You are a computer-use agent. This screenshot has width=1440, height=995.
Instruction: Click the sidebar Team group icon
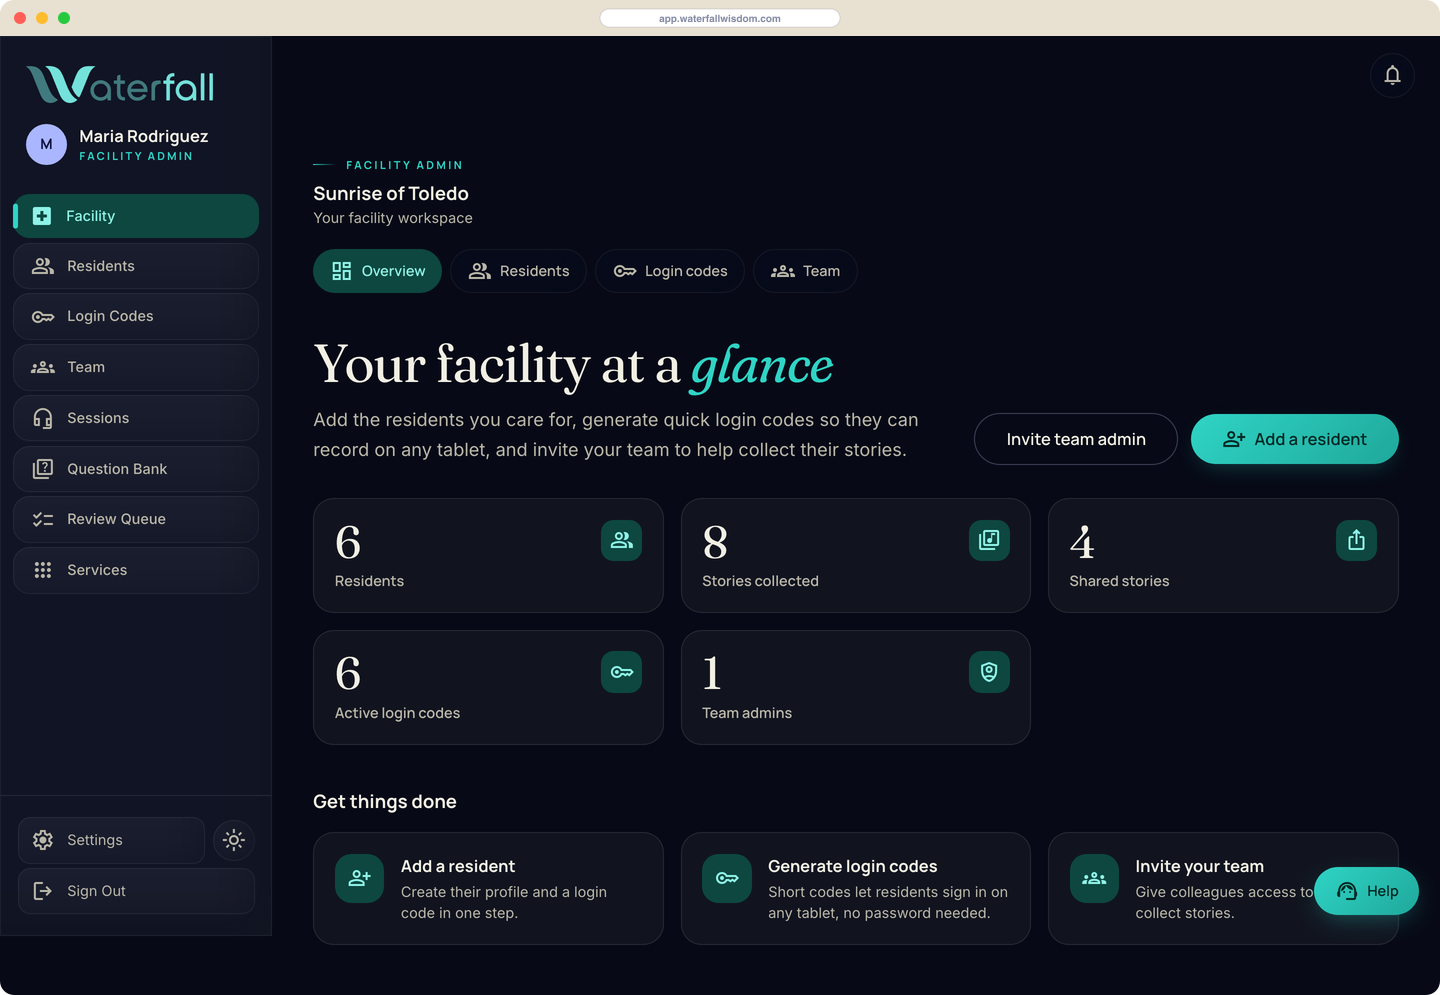(x=43, y=367)
